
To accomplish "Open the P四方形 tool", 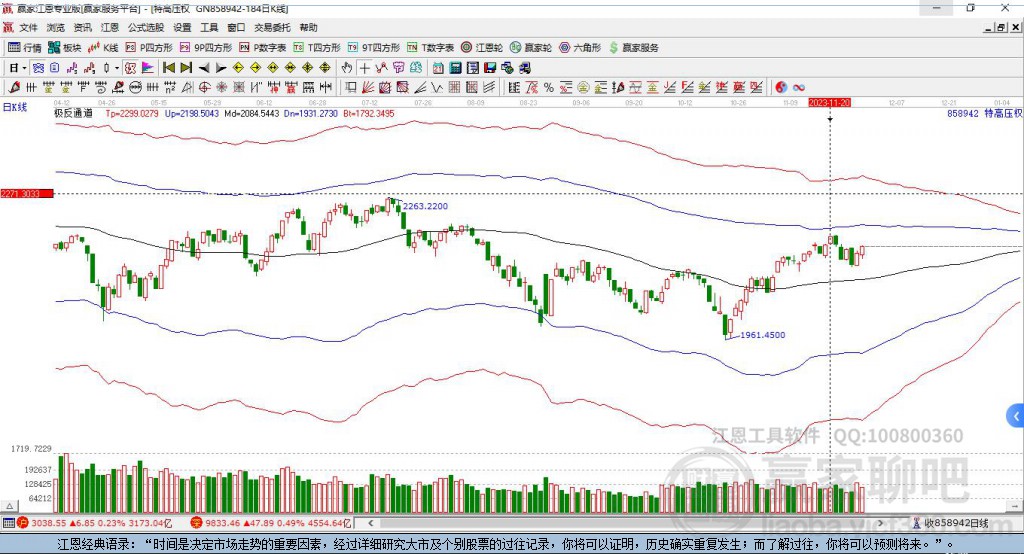I will [x=149, y=48].
